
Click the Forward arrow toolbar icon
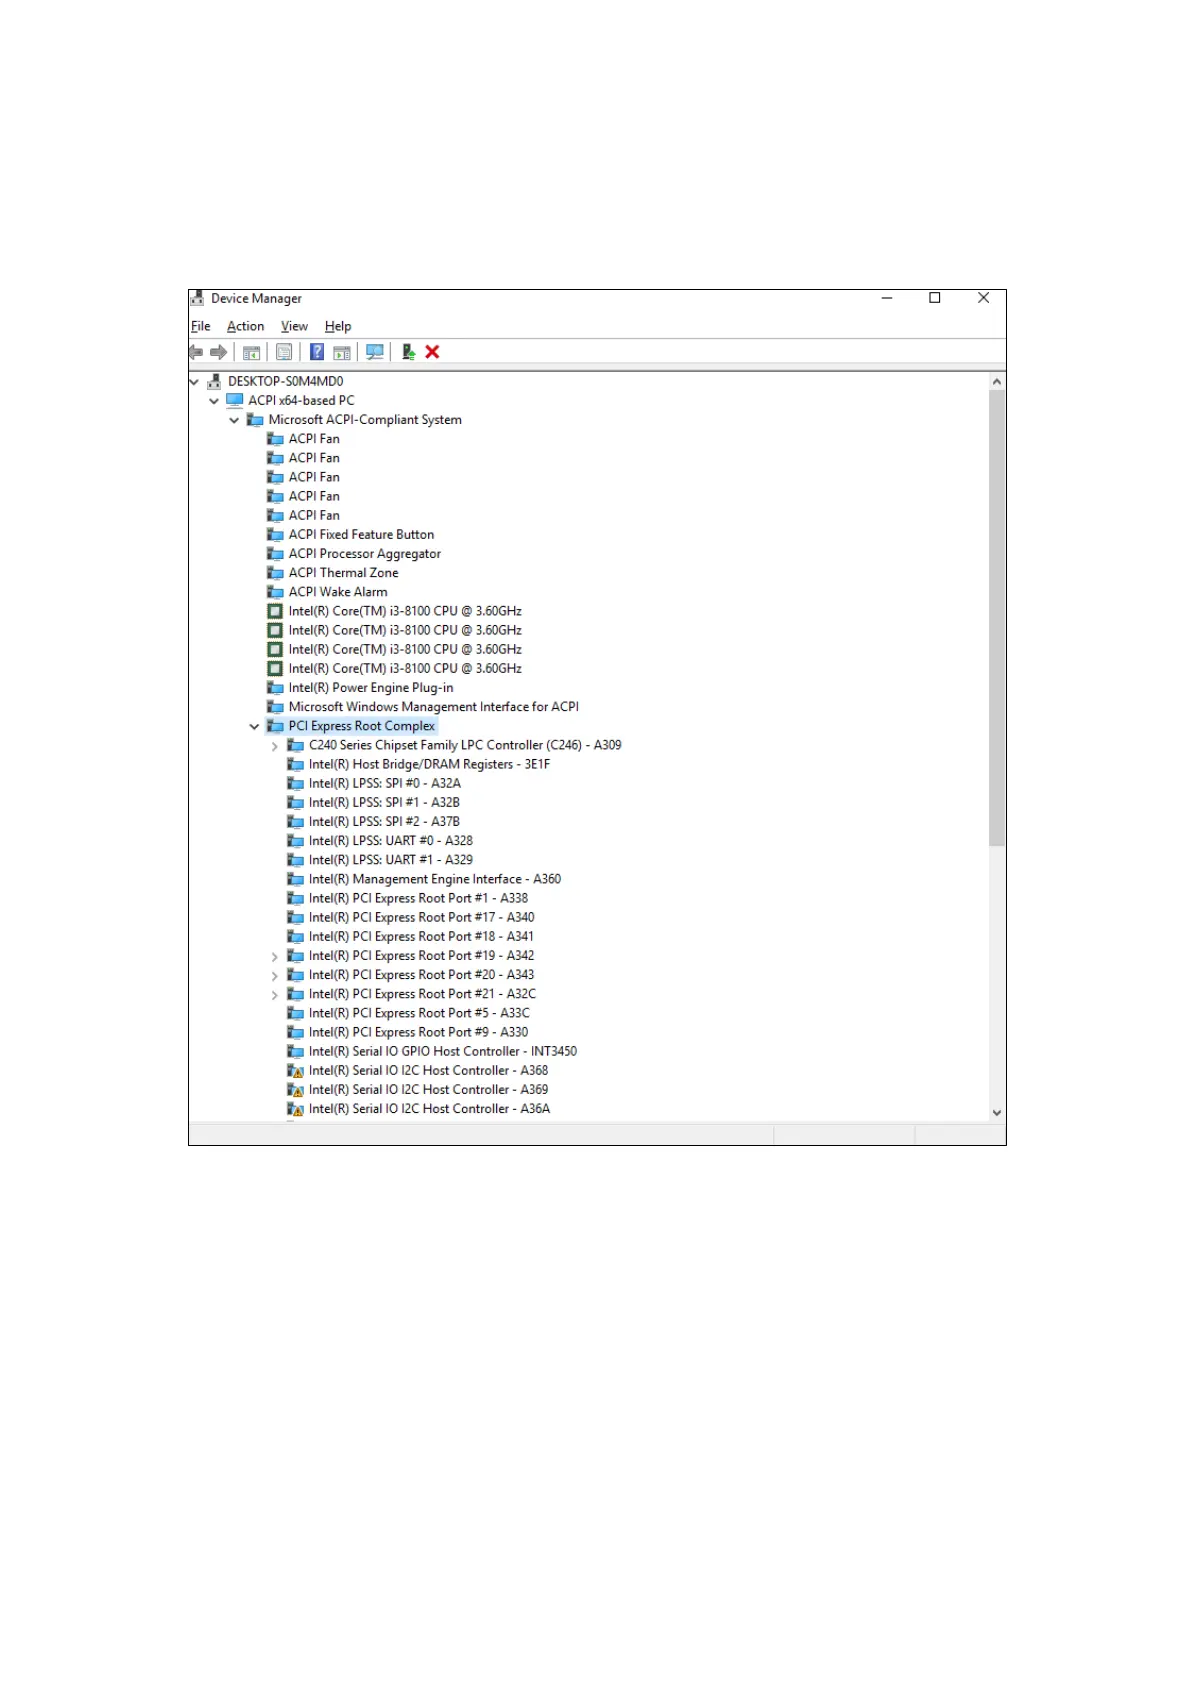coord(218,352)
